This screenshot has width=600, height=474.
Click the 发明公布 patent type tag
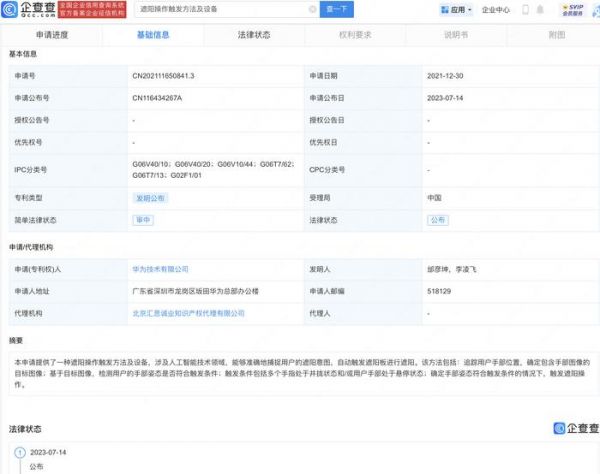150,198
